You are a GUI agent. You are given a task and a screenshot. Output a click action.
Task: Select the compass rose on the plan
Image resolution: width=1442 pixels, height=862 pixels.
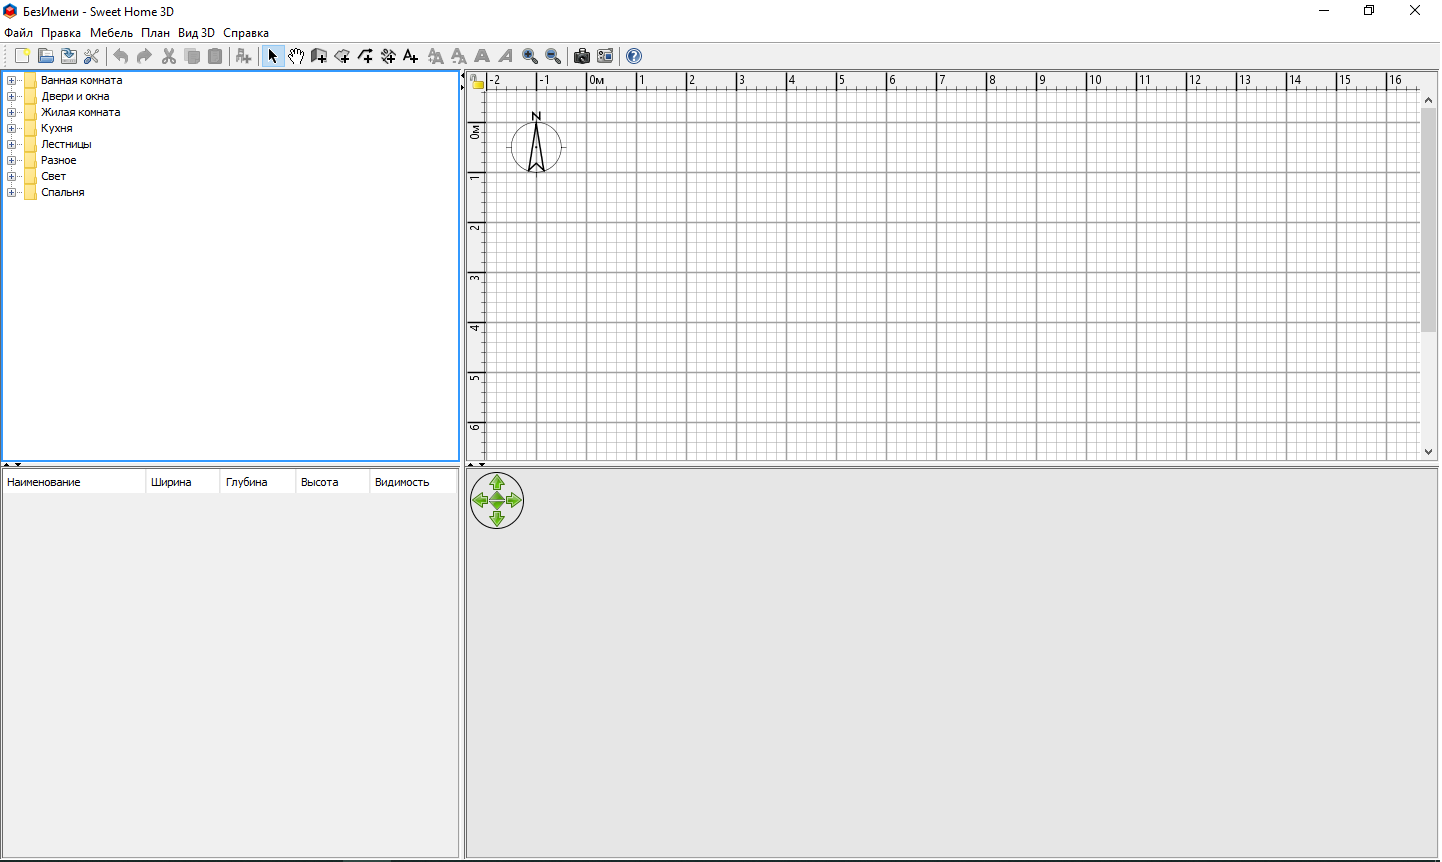(x=537, y=145)
